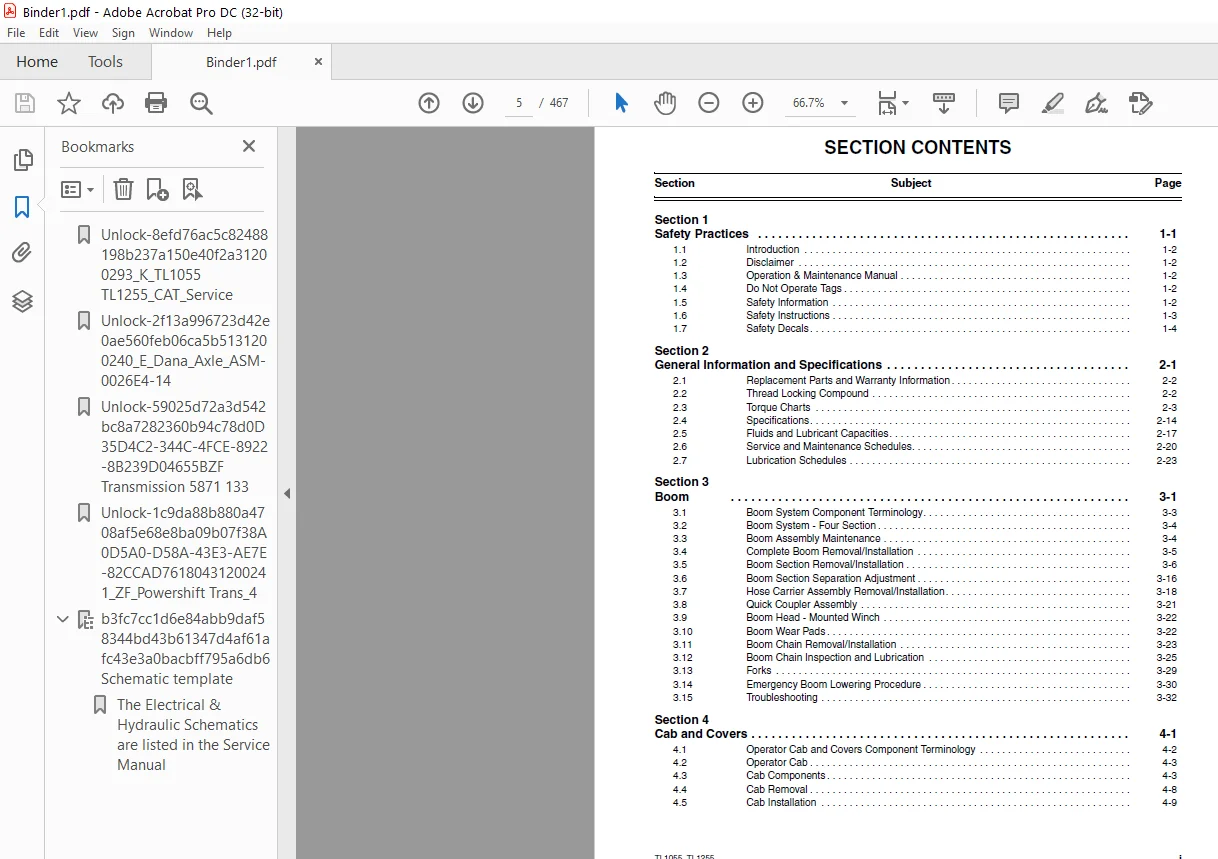Viewport: 1218px width, 859px height.
Task: Click the Troubleshooting entry
Action: 782,698
